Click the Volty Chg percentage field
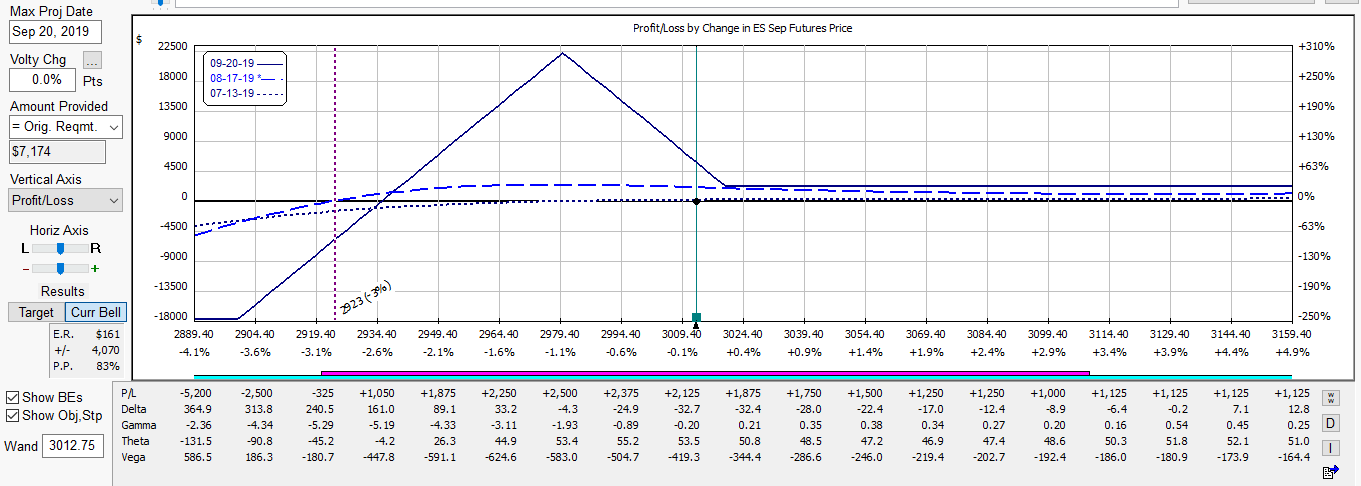Image resolution: width=1361 pixels, height=486 pixels. click(43, 79)
